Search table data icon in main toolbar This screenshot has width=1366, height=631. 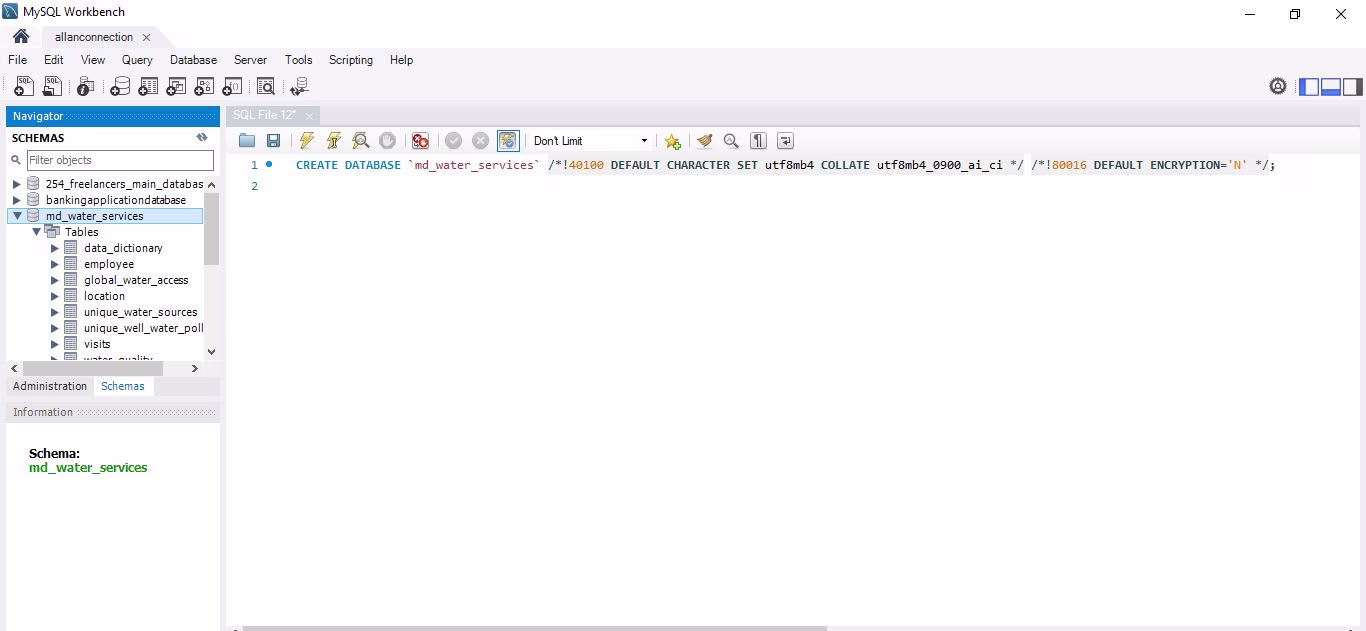pos(265,87)
